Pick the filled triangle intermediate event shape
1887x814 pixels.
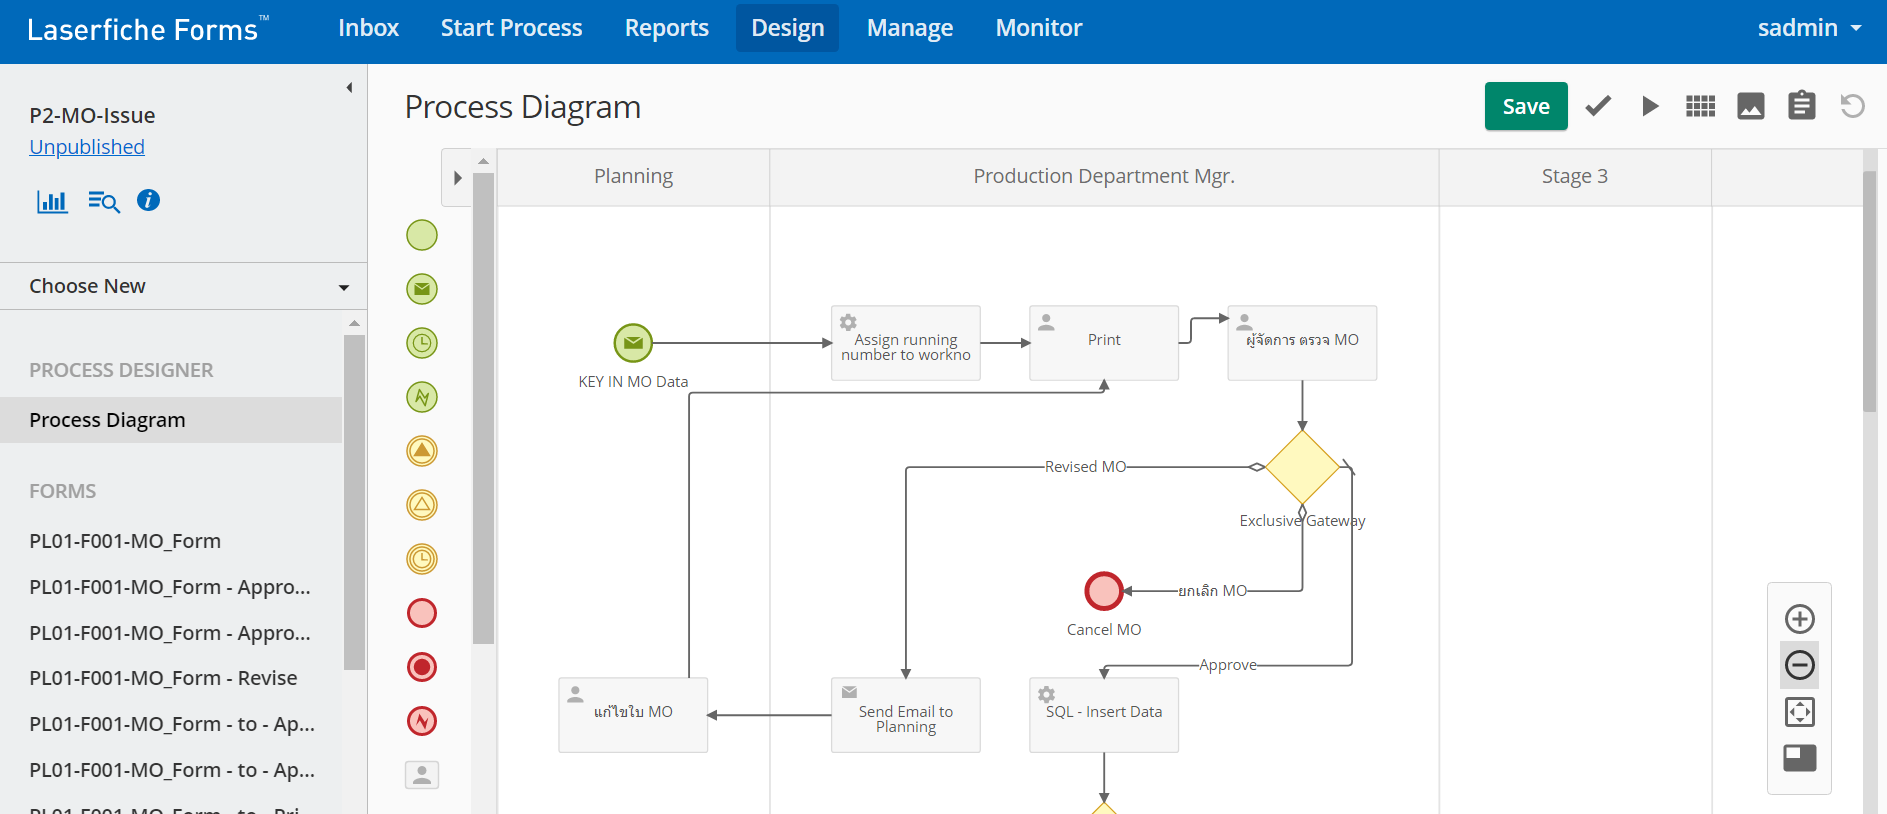(422, 451)
